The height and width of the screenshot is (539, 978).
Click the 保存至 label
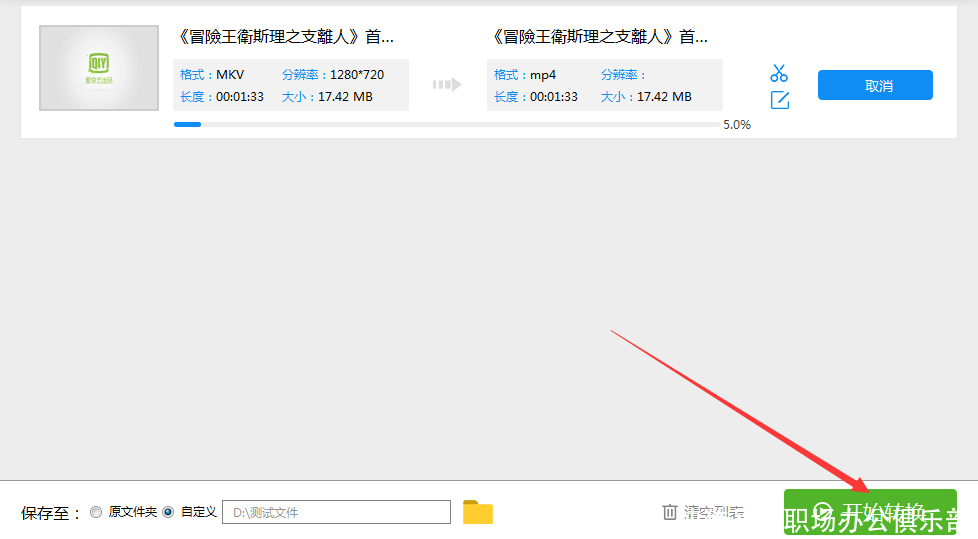(x=51, y=513)
